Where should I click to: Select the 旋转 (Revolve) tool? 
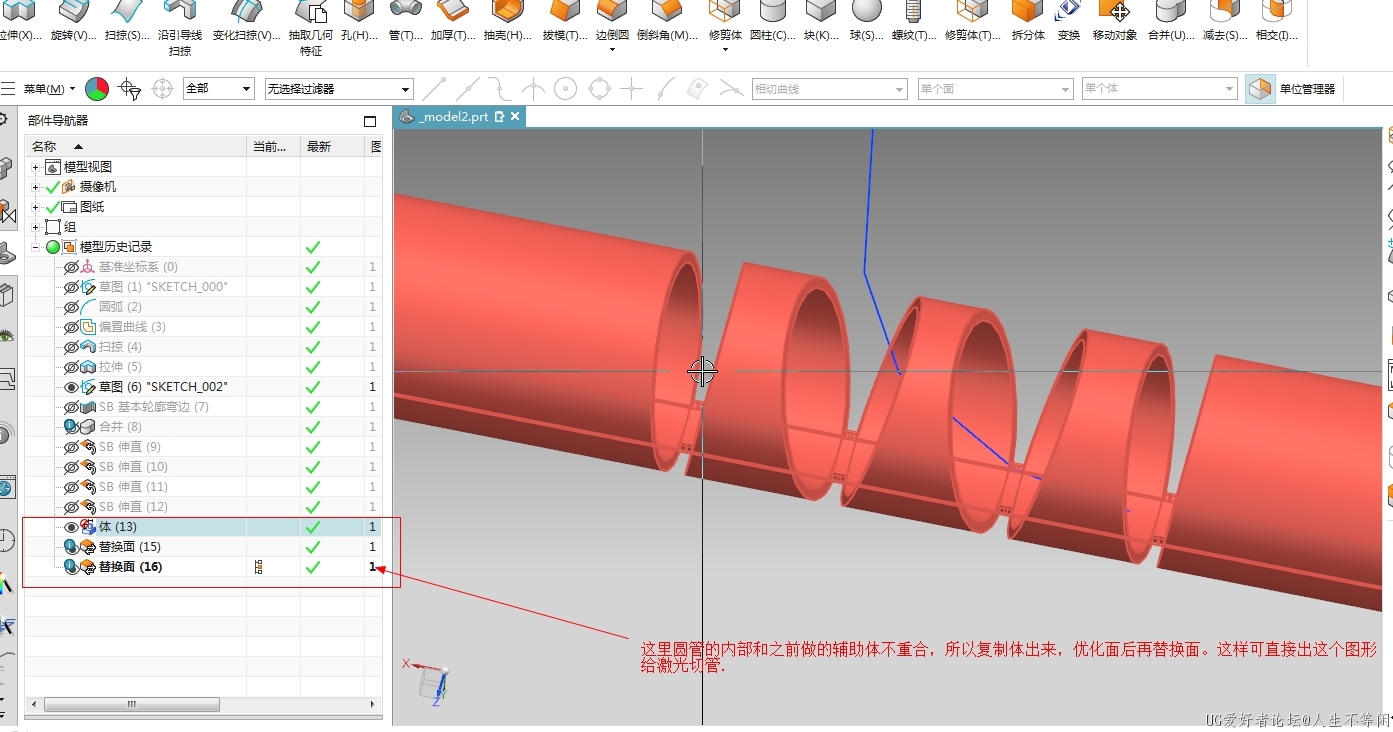pos(73,22)
